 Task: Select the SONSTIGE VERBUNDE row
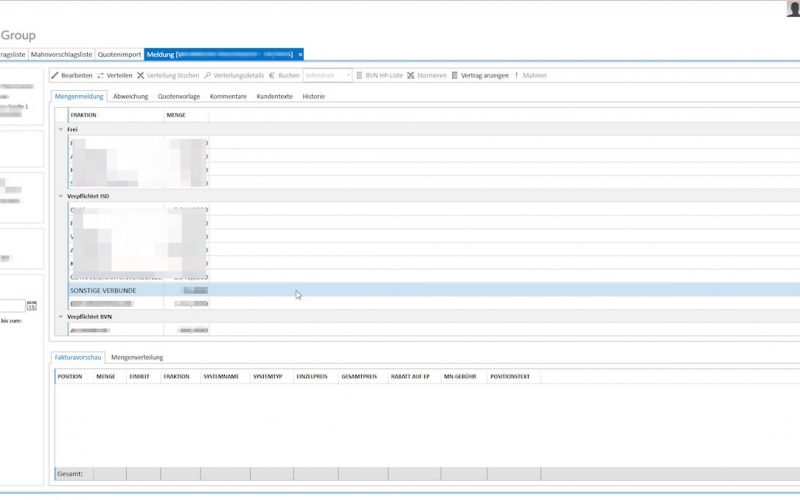tap(434, 290)
